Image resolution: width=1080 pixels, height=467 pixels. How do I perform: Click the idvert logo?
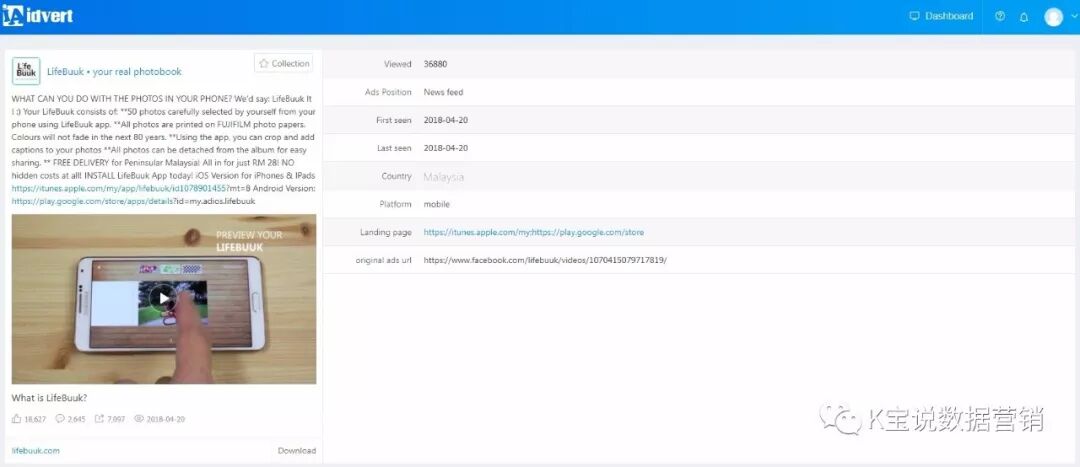click(x=37, y=16)
